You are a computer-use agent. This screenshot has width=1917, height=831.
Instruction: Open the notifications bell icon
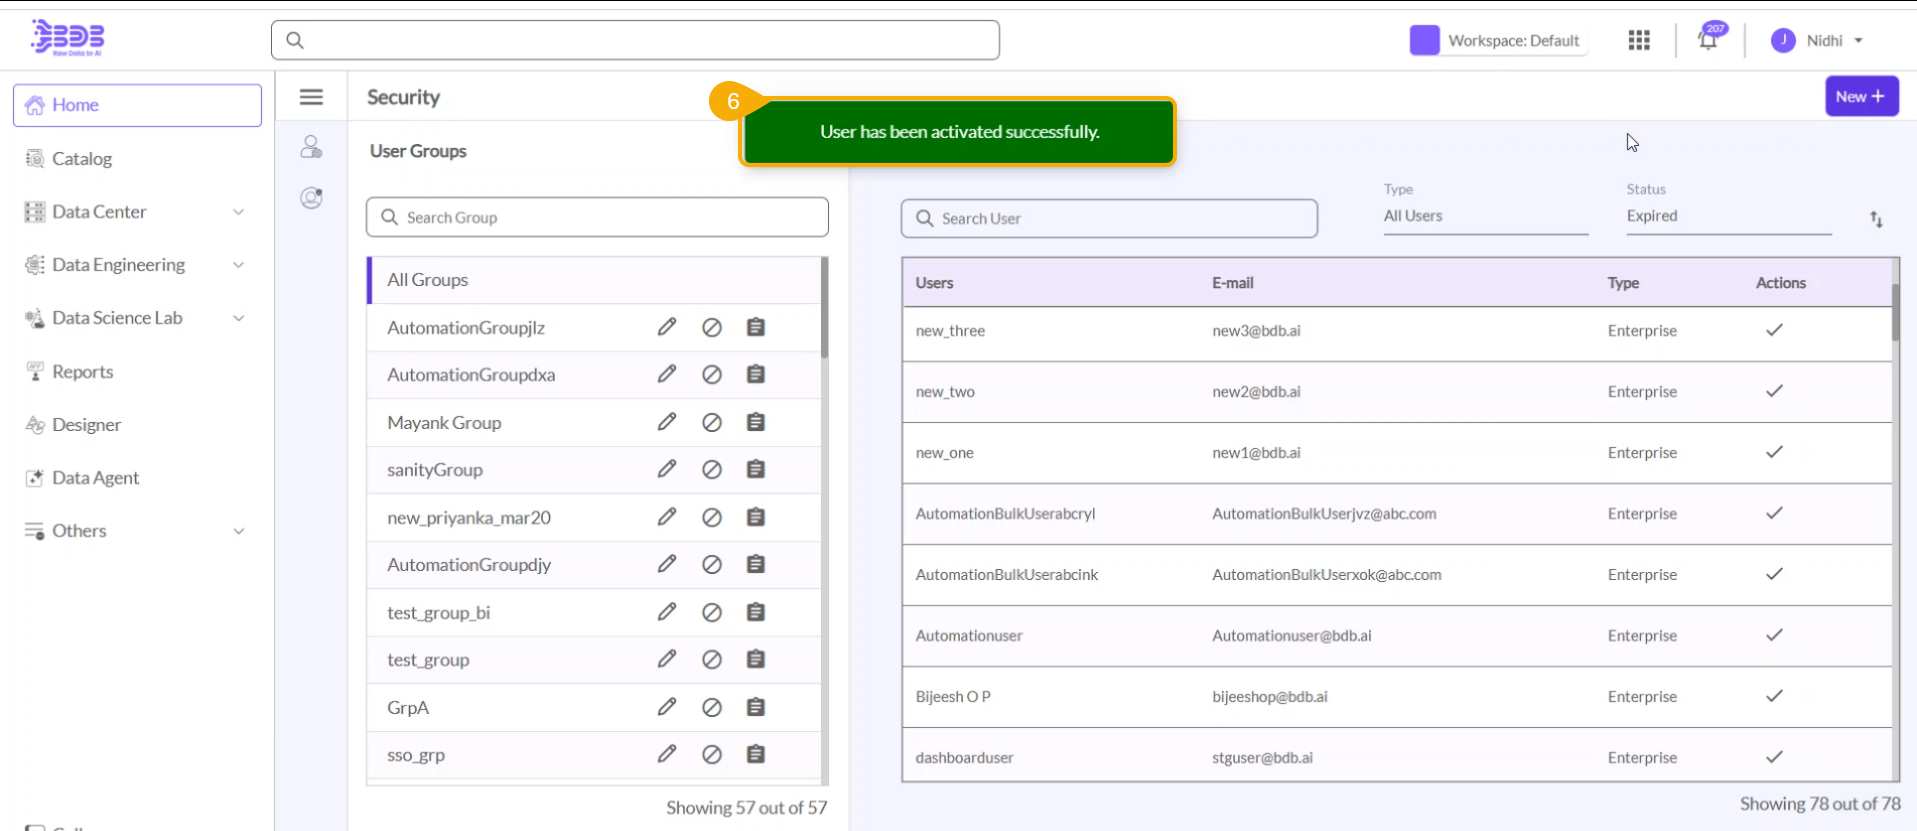(x=1708, y=40)
